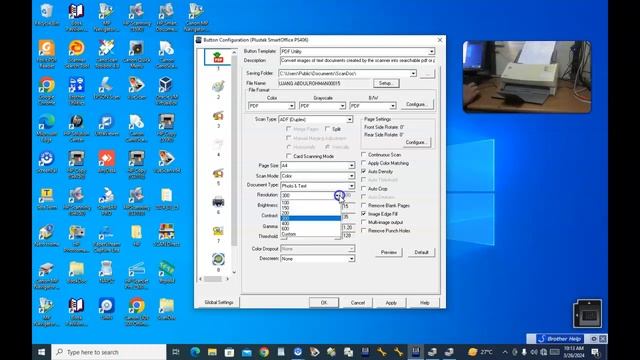Click the webcam scanner video thumbnail
This screenshot has width=640, height=360.
tap(527, 77)
